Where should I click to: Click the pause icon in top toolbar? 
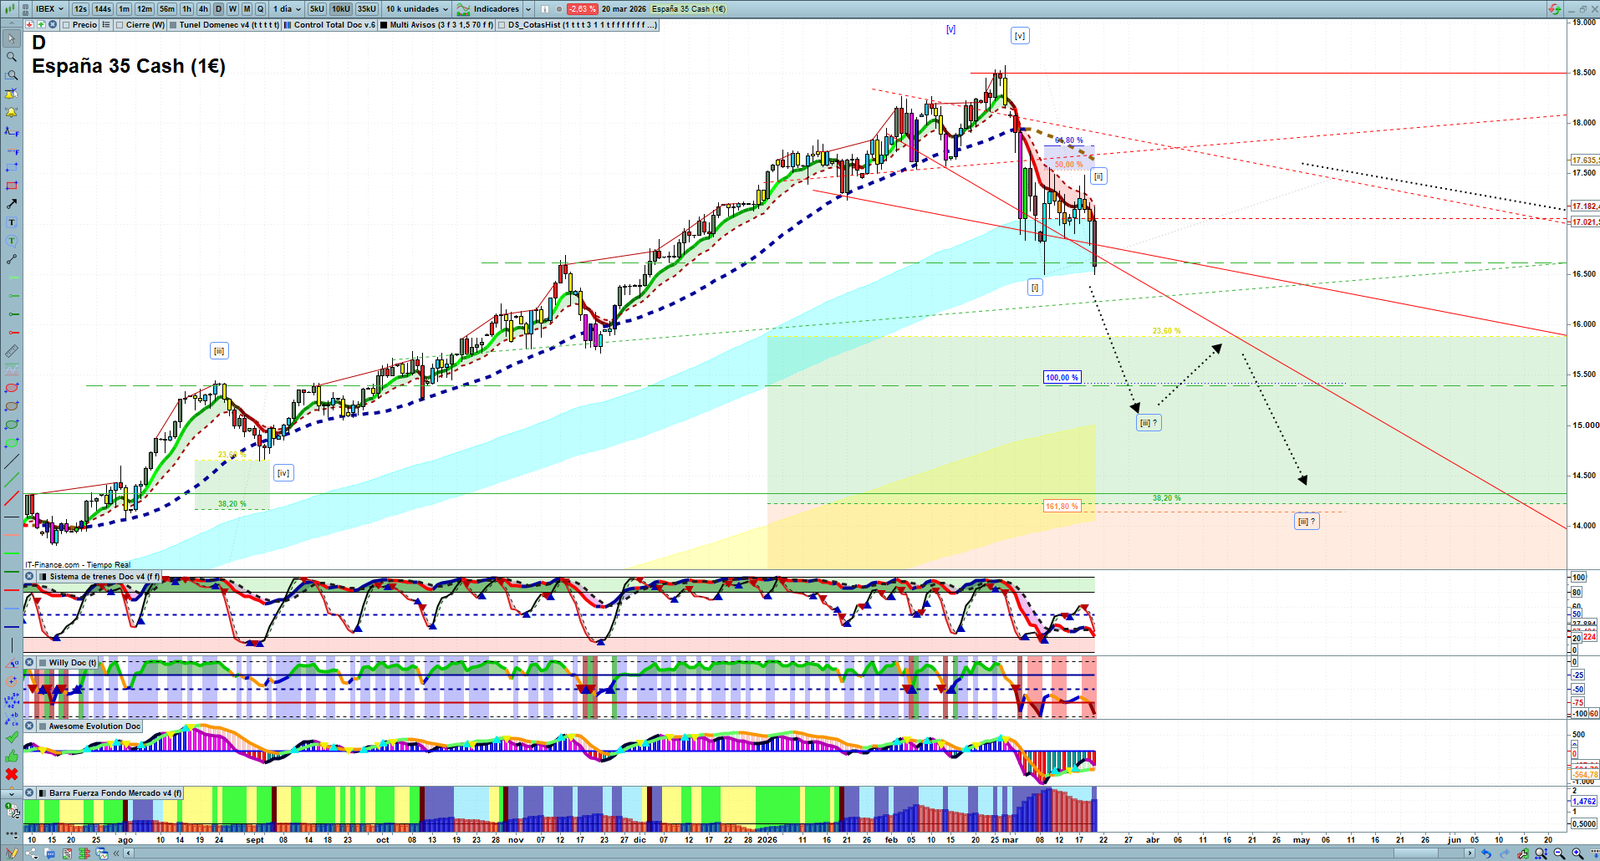[545, 9]
